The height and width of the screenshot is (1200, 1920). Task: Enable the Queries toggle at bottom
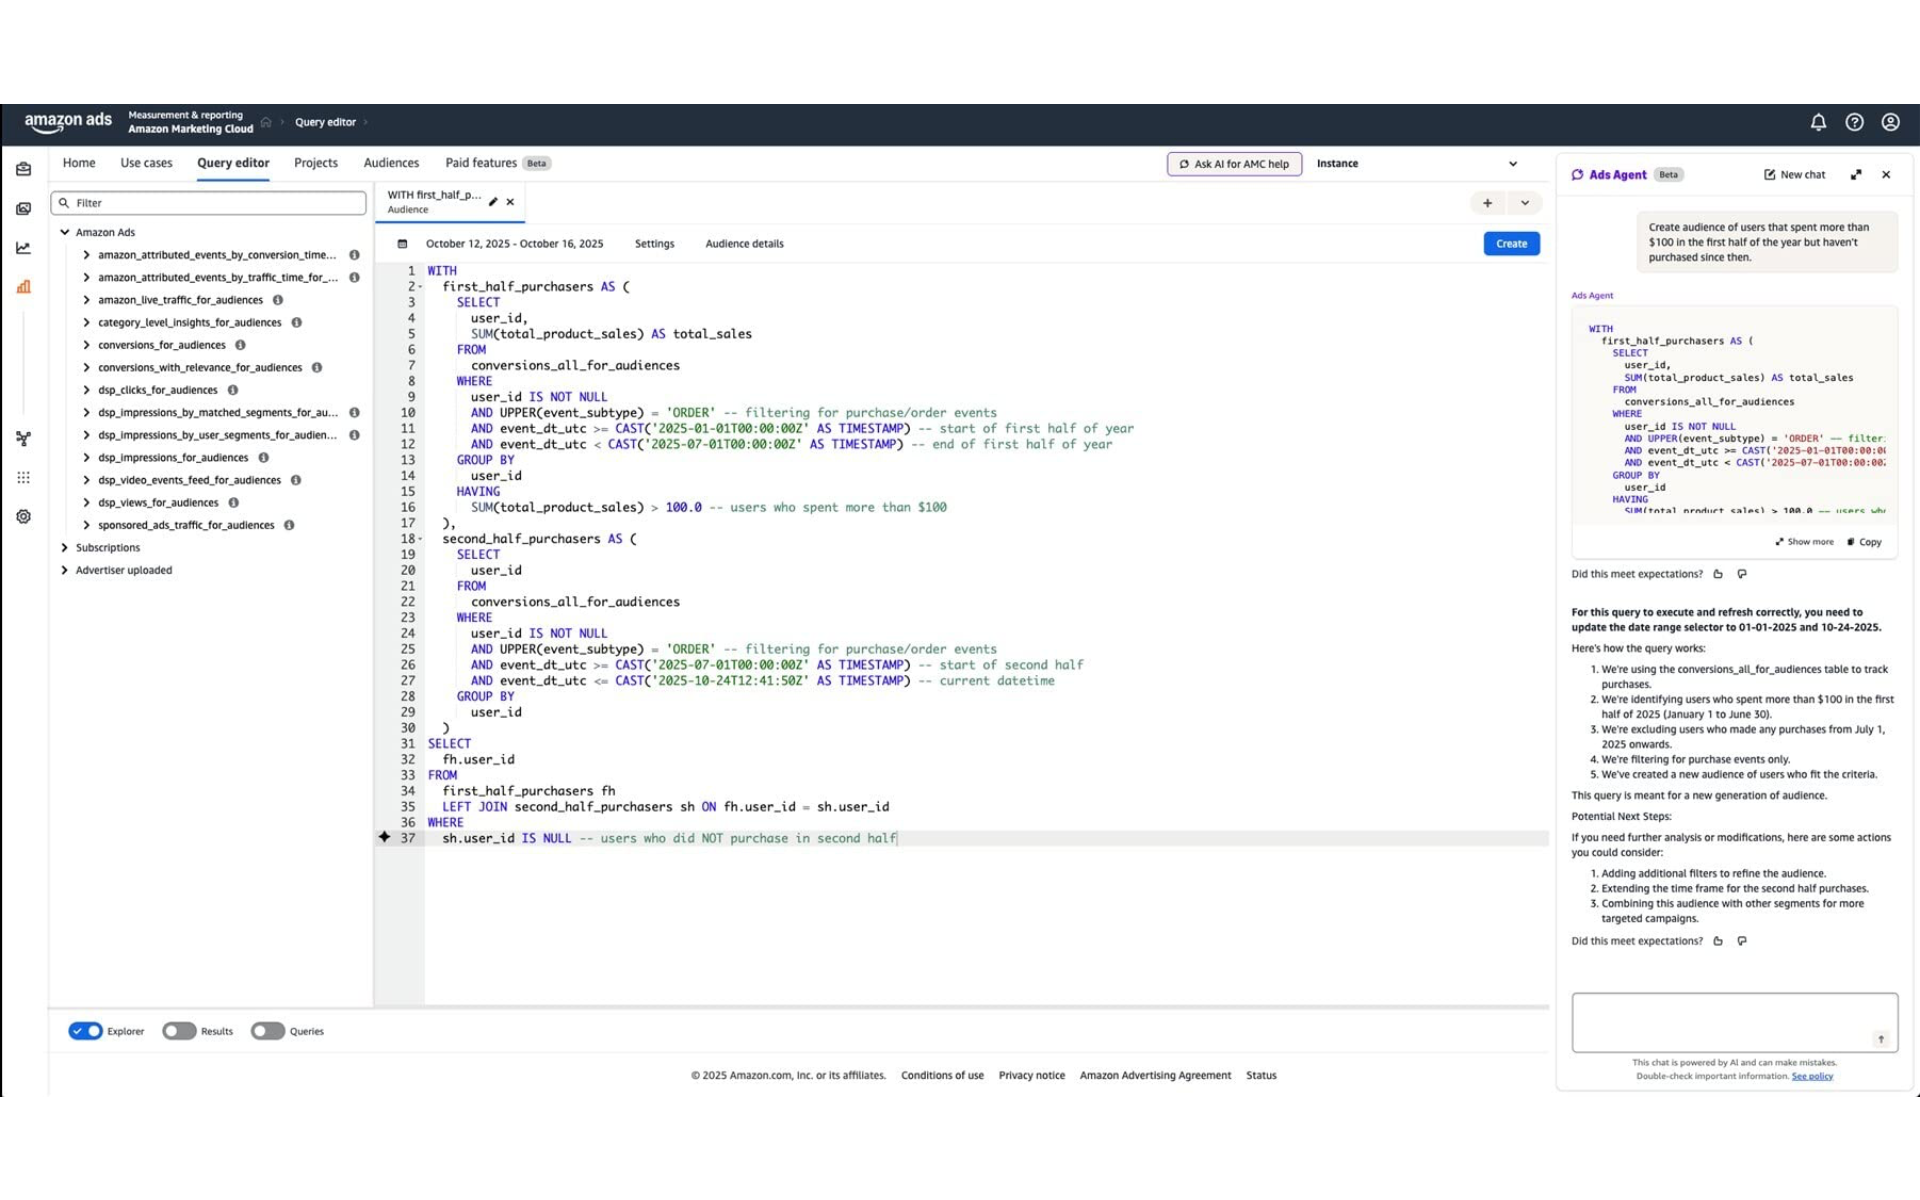[x=268, y=1031]
